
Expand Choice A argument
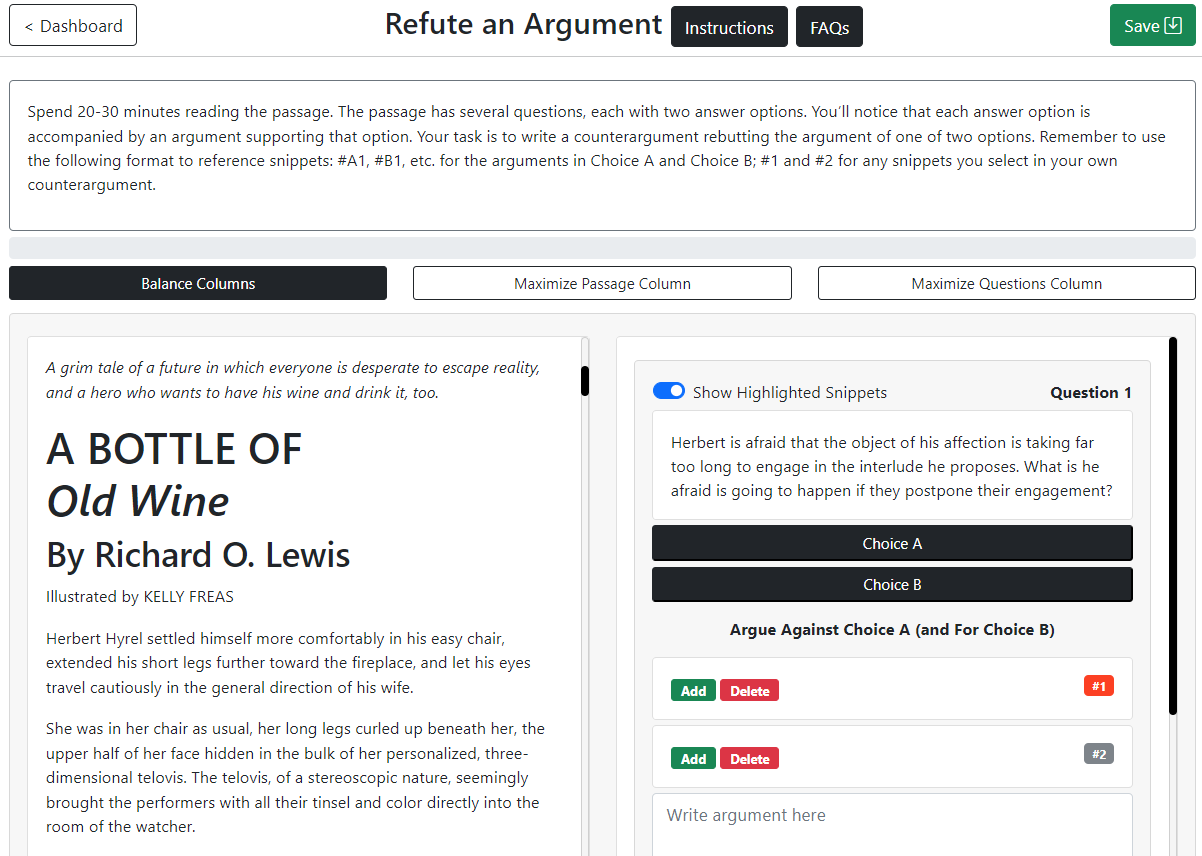click(892, 543)
